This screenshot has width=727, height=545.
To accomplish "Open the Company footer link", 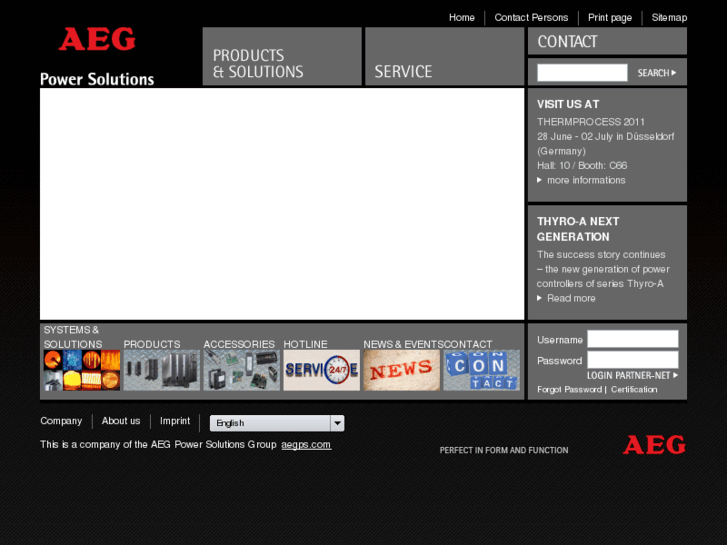I will [61, 421].
